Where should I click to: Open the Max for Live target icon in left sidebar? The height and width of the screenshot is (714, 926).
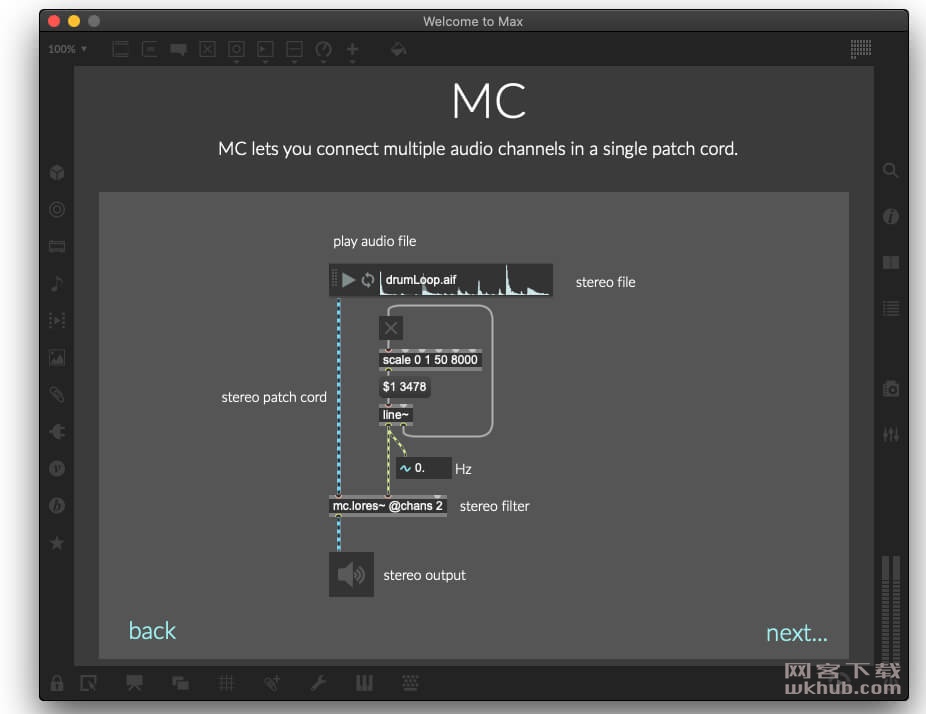pyautogui.click(x=57, y=209)
